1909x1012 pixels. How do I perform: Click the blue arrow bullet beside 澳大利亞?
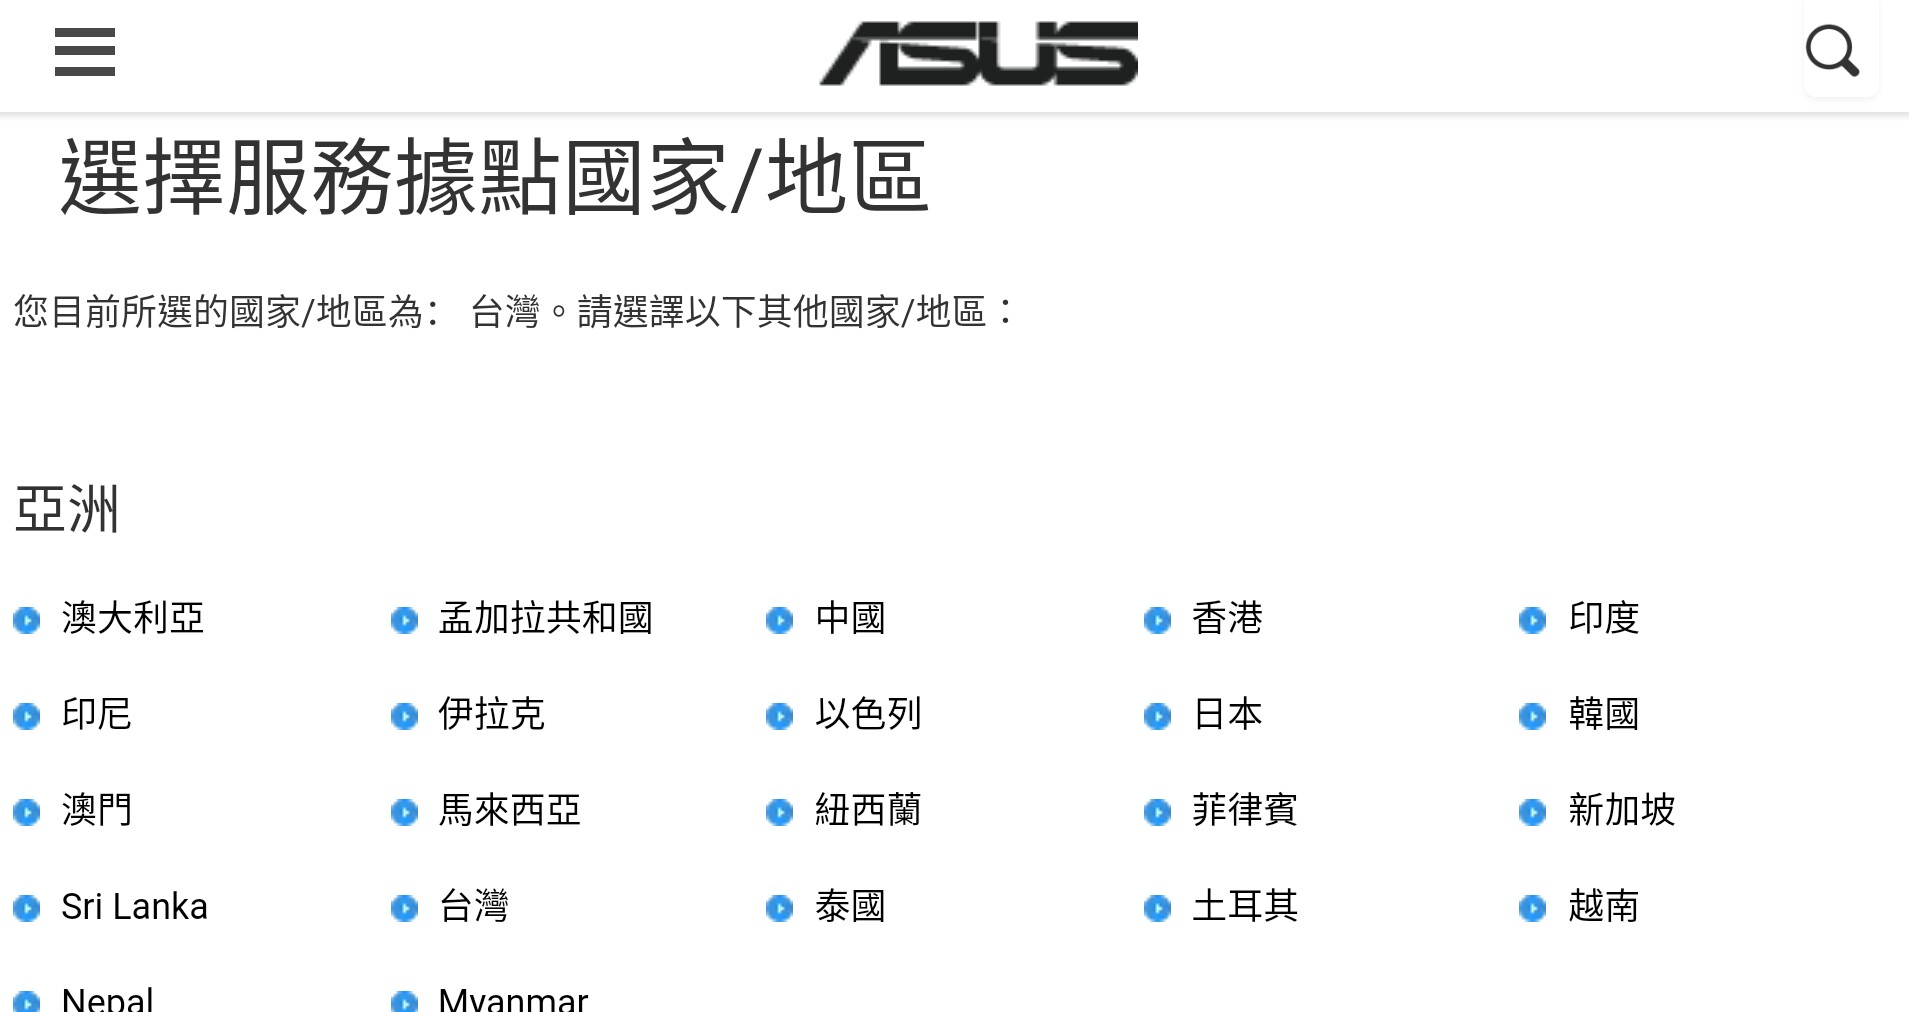click(x=27, y=621)
